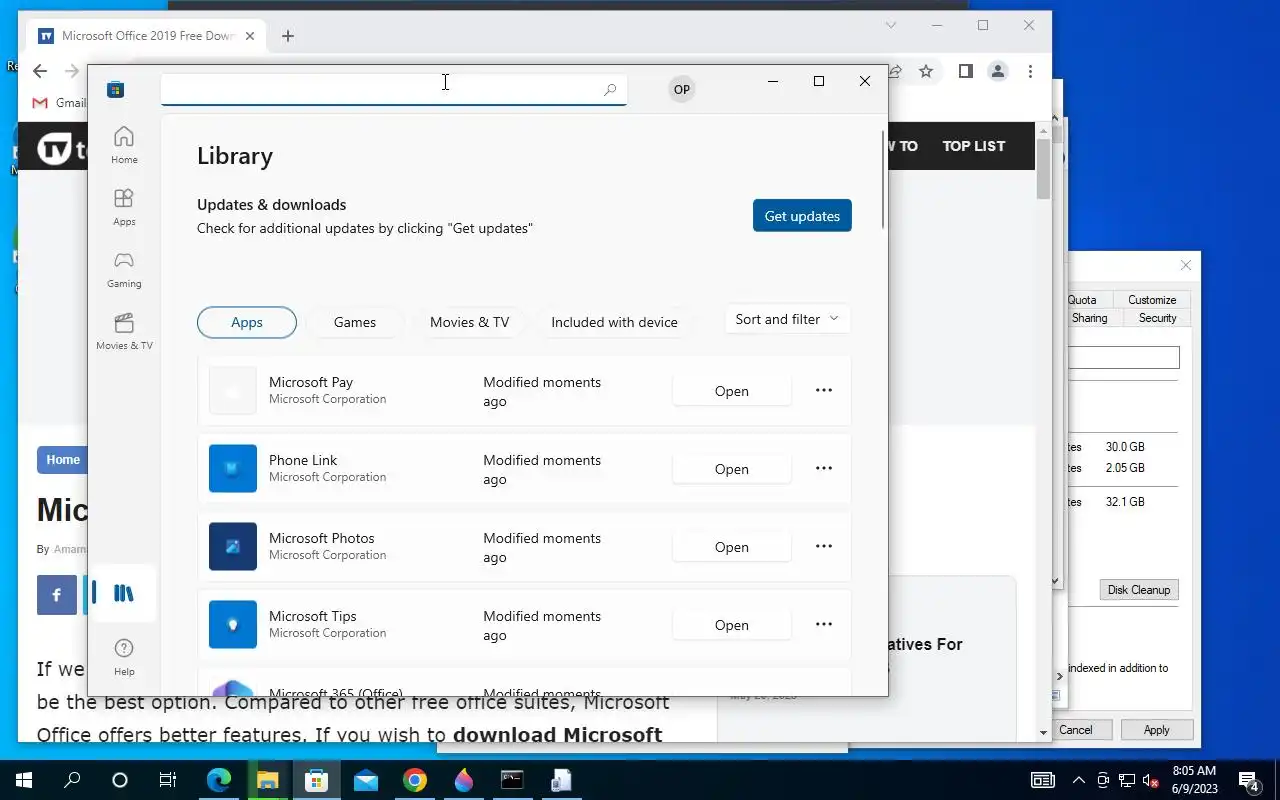Viewport: 1280px width, 800px height.
Task: Open Mail app from taskbar
Action: [366, 780]
